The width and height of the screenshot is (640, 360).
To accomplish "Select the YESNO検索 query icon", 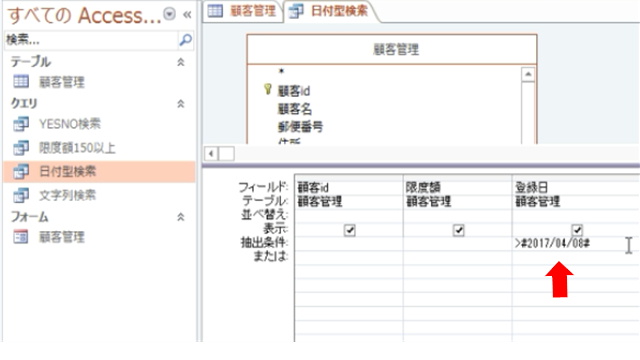I will tap(21, 124).
